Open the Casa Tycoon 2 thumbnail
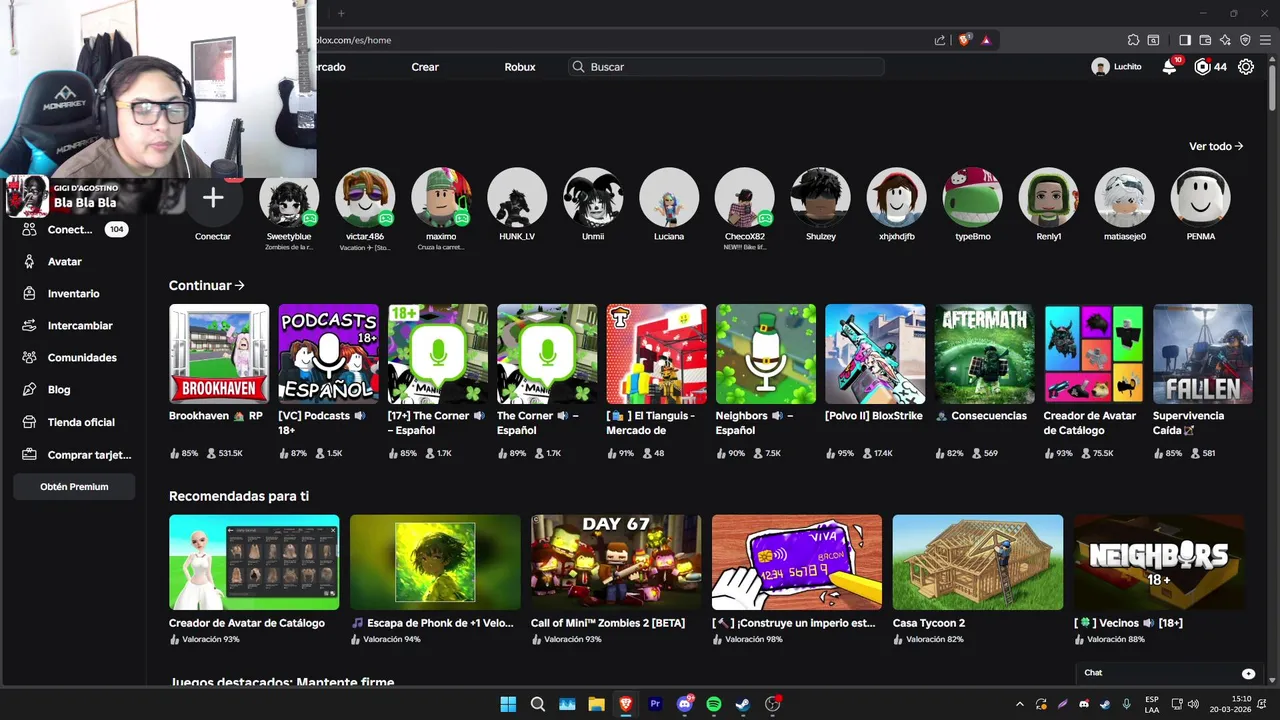 click(x=978, y=562)
